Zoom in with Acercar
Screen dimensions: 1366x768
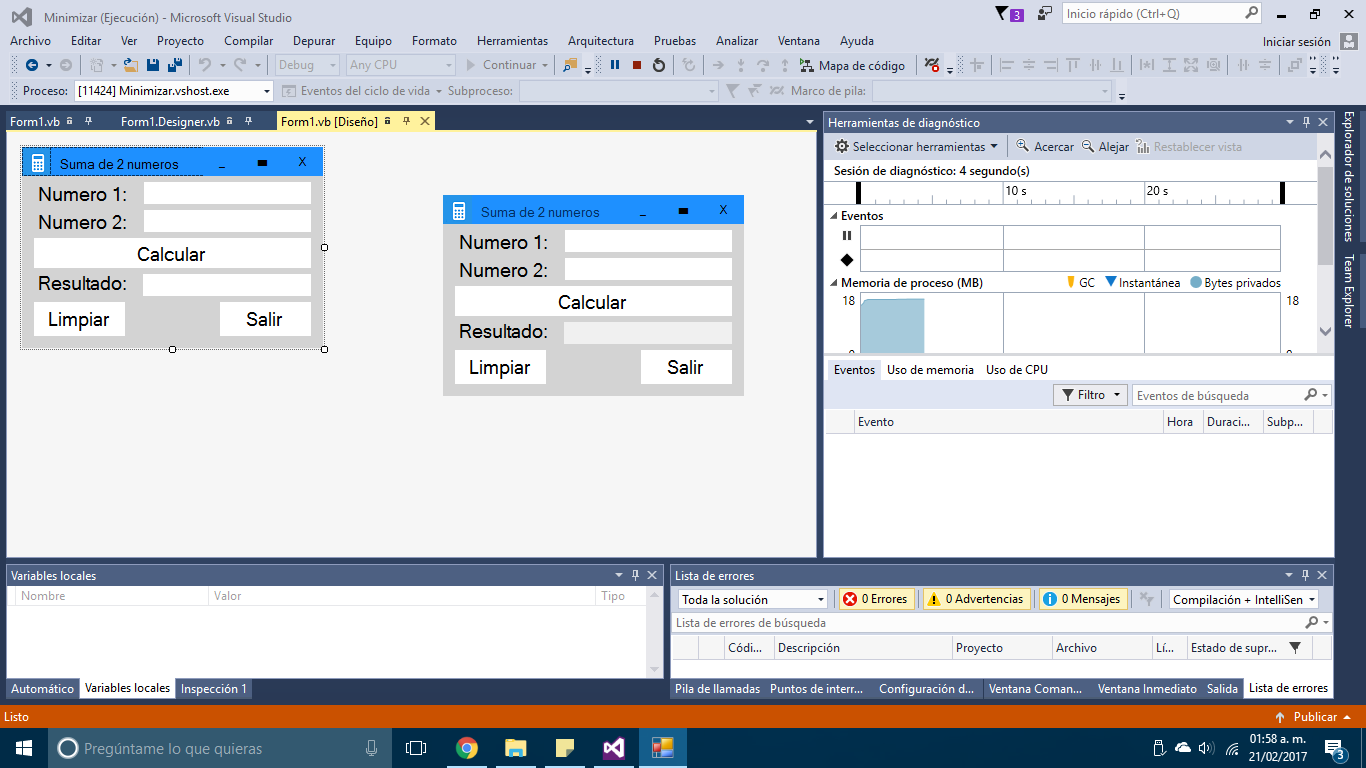point(1045,146)
